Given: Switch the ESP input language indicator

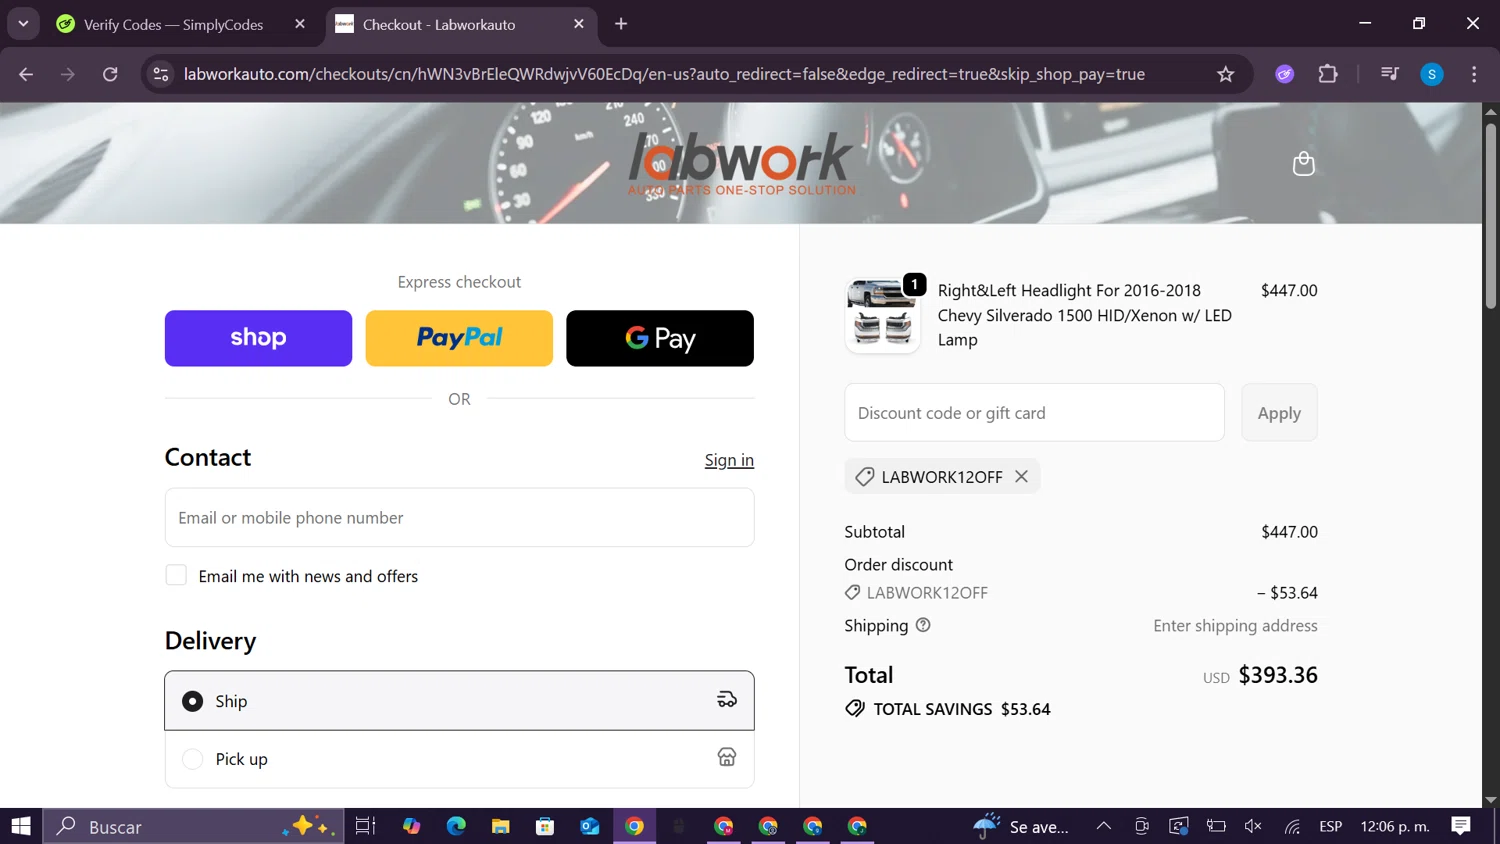Looking at the screenshot, I should [x=1330, y=826].
